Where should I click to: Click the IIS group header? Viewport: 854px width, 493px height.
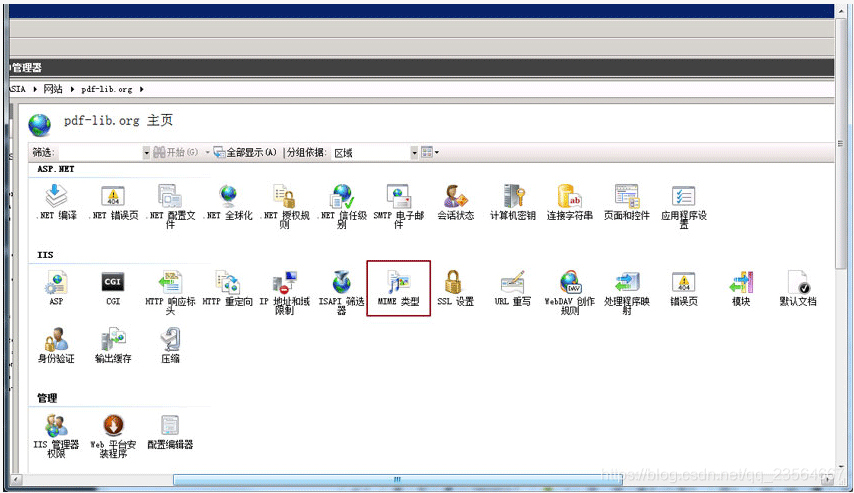click(45, 255)
